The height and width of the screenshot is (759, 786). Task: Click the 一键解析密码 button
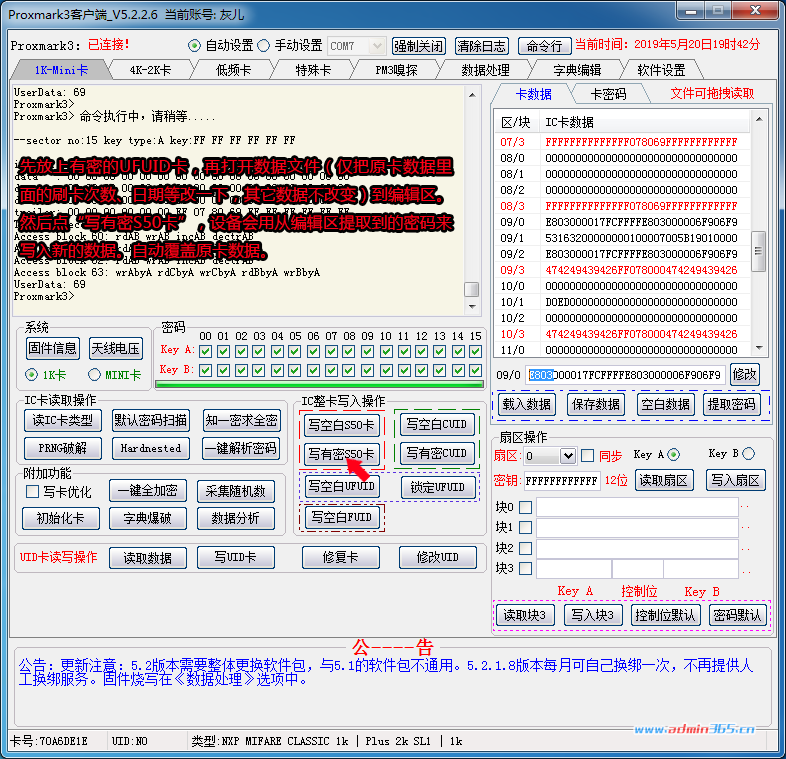(241, 448)
